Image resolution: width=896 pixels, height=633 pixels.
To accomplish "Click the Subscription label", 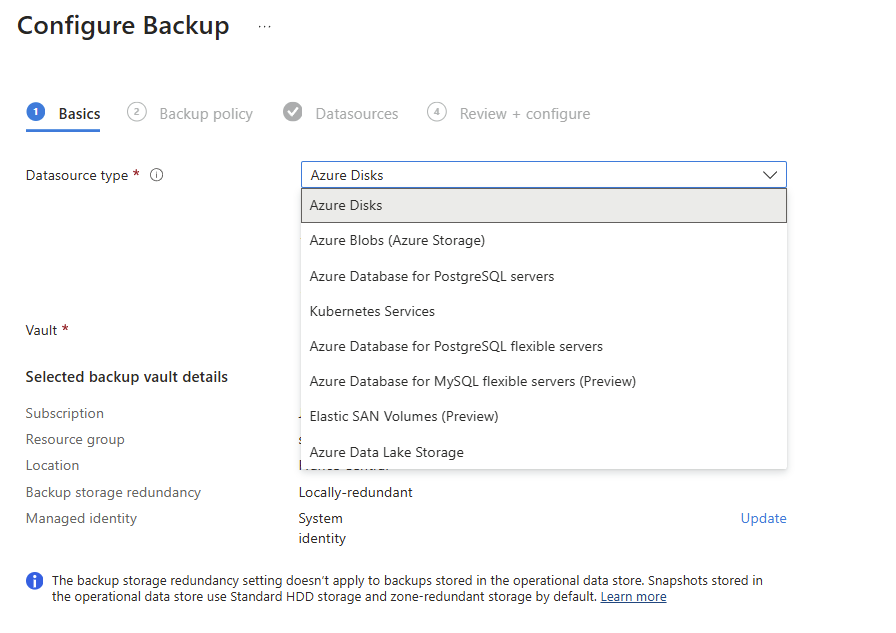I will pos(65,413).
